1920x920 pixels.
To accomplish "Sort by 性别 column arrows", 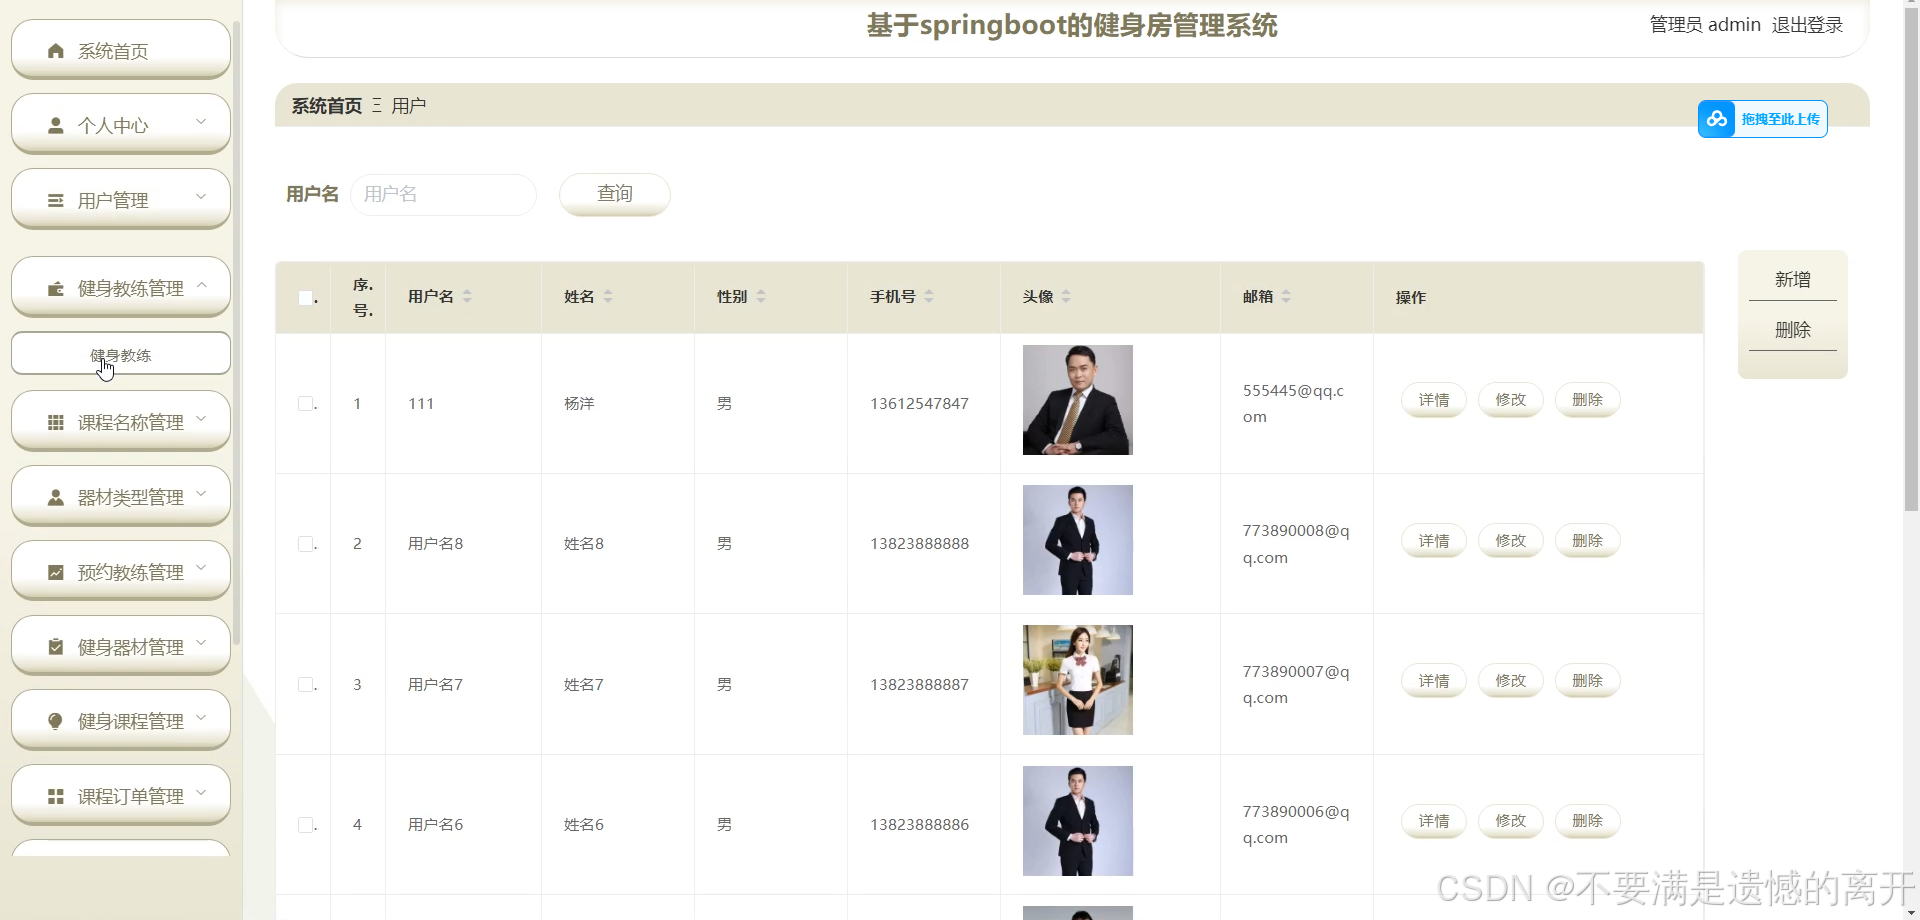I will point(761,297).
